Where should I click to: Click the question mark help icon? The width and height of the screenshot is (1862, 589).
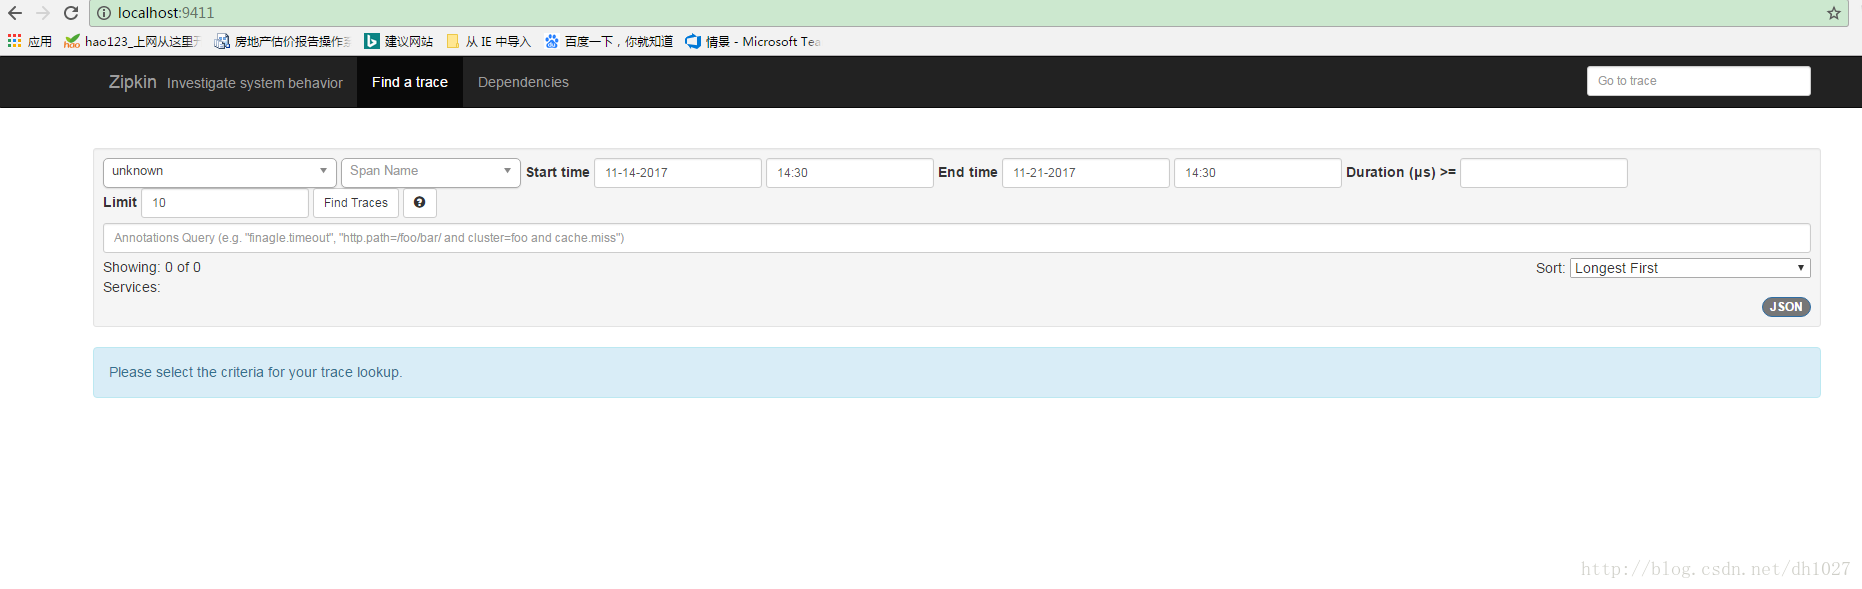[x=420, y=203]
